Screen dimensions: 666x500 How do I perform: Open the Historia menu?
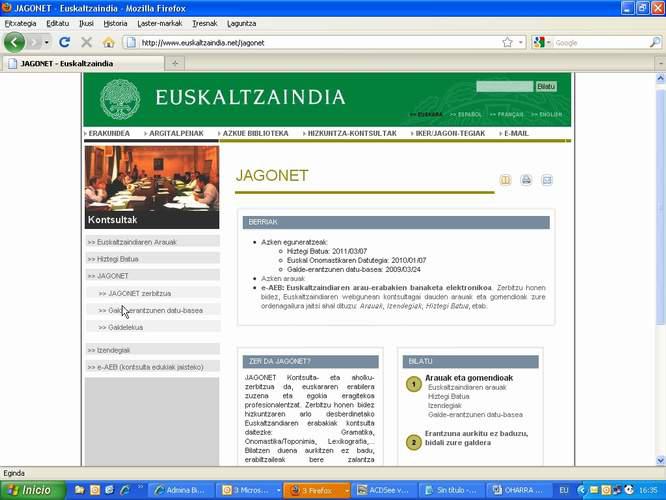(x=115, y=23)
